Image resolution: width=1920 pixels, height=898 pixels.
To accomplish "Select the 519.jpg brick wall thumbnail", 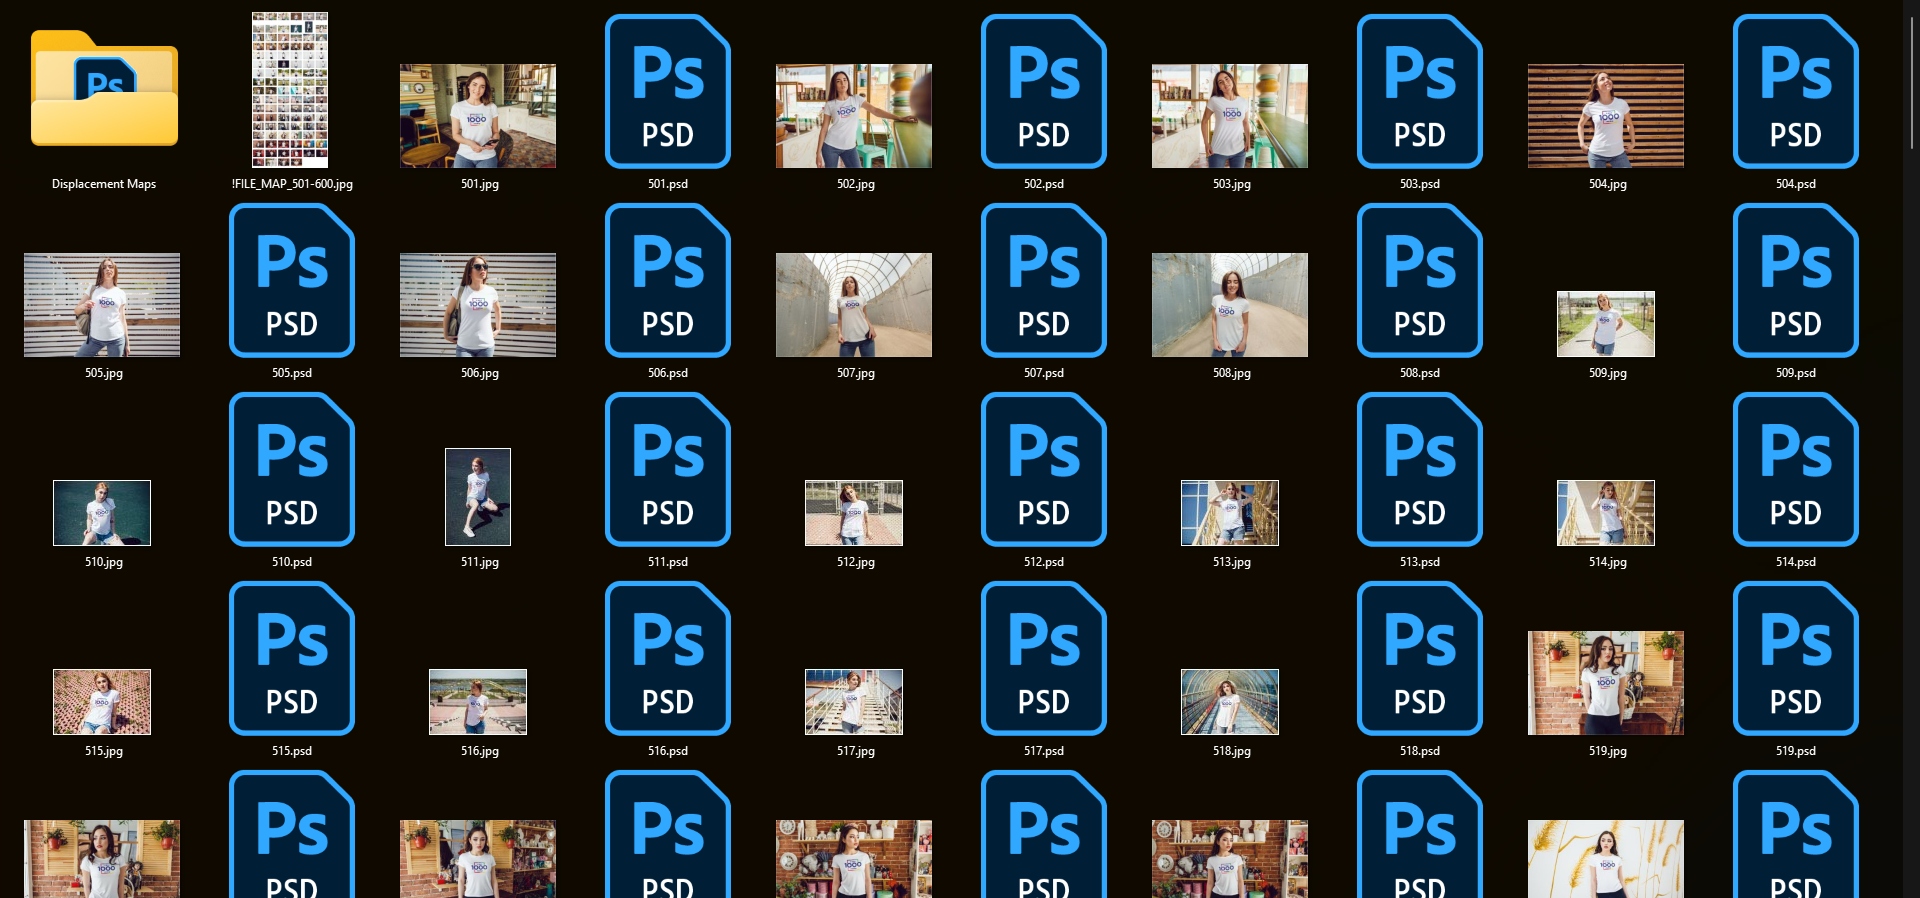I will (1606, 683).
